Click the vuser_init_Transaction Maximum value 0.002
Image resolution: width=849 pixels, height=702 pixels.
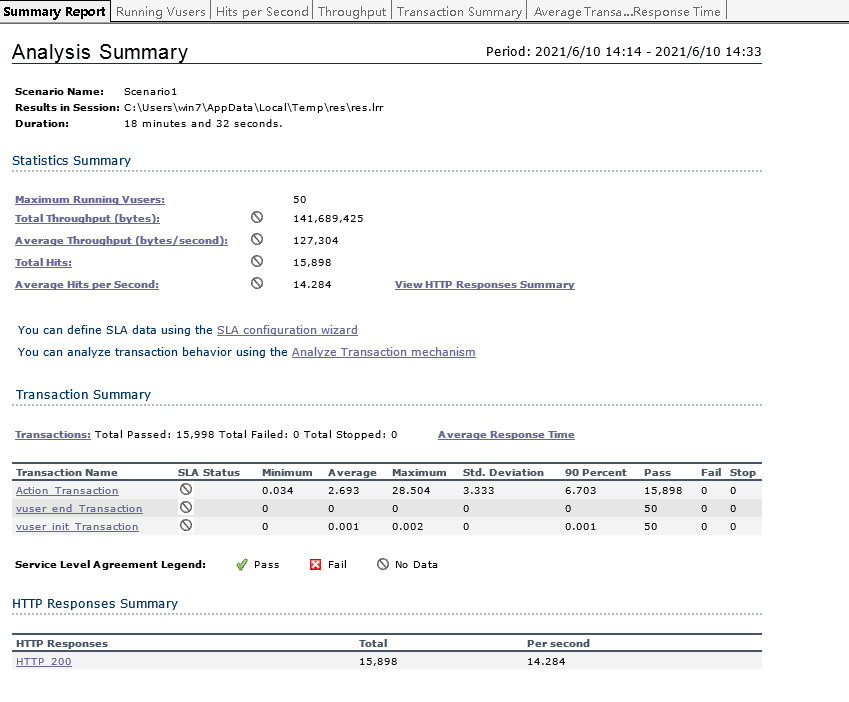tap(408, 527)
